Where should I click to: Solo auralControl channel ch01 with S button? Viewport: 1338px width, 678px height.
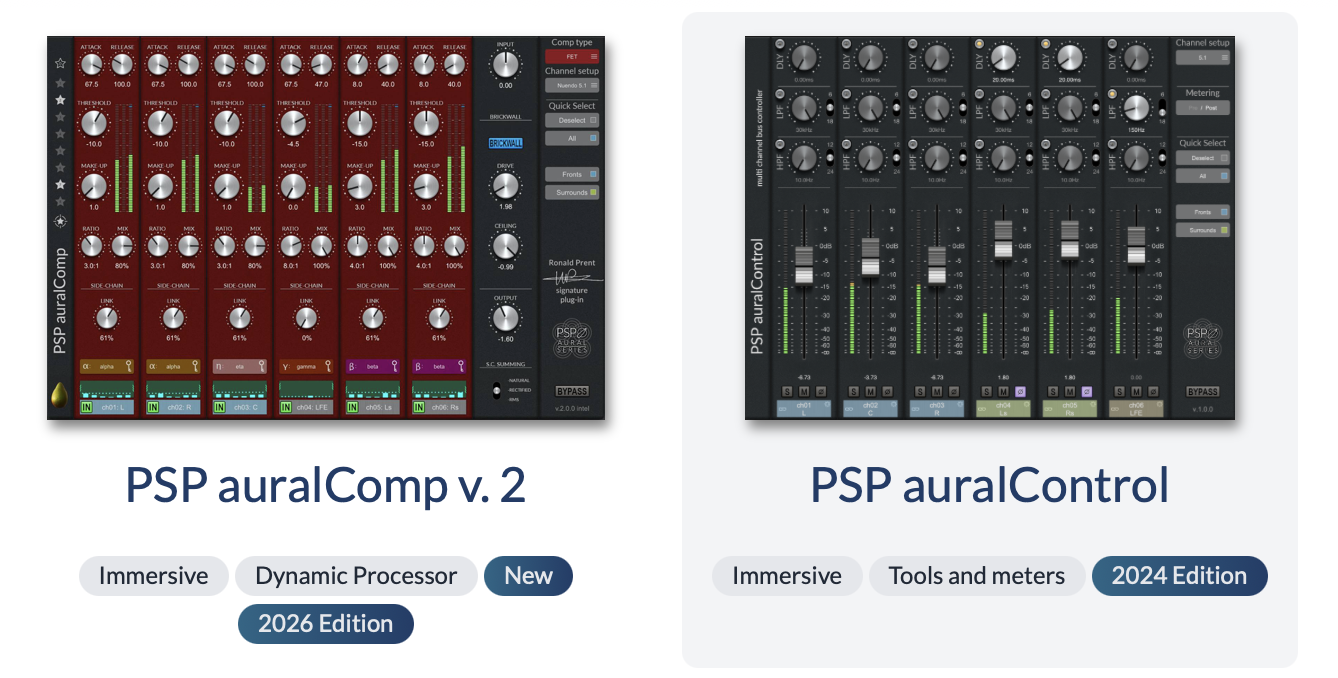pyautogui.click(x=787, y=391)
